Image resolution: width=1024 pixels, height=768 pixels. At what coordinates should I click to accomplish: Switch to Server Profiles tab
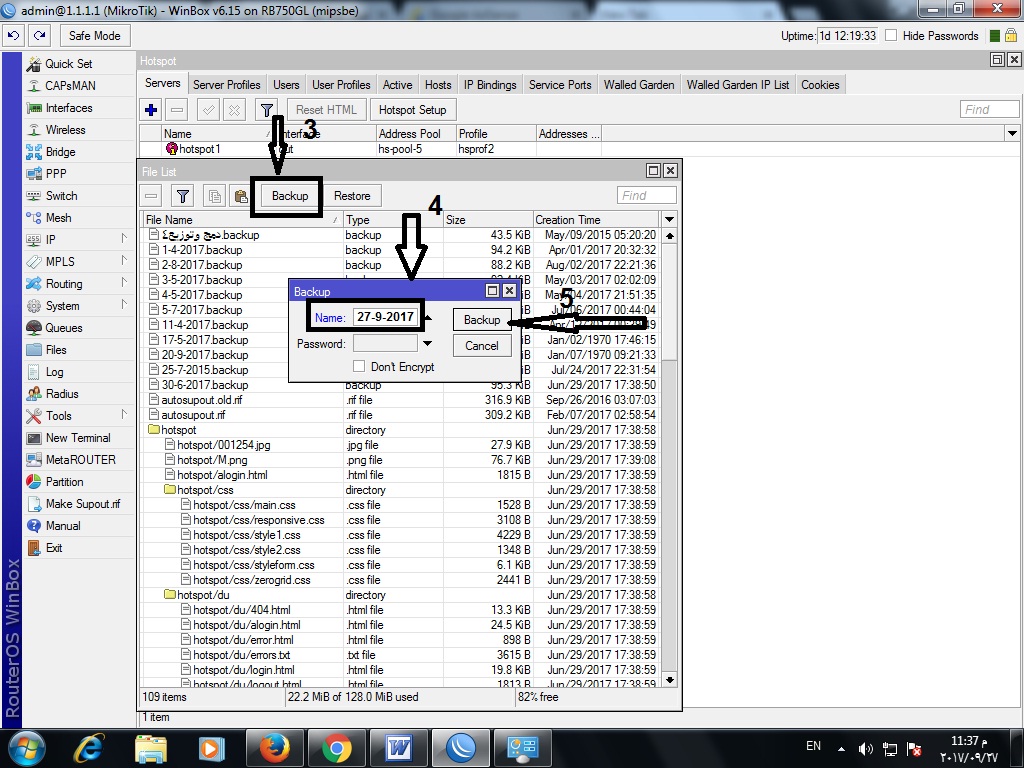tap(227, 85)
